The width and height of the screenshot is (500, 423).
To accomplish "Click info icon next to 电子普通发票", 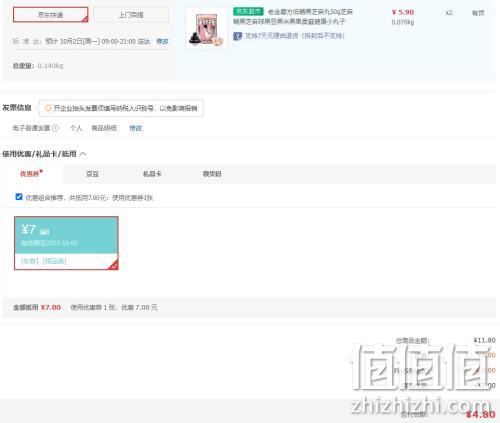I will point(56,128).
